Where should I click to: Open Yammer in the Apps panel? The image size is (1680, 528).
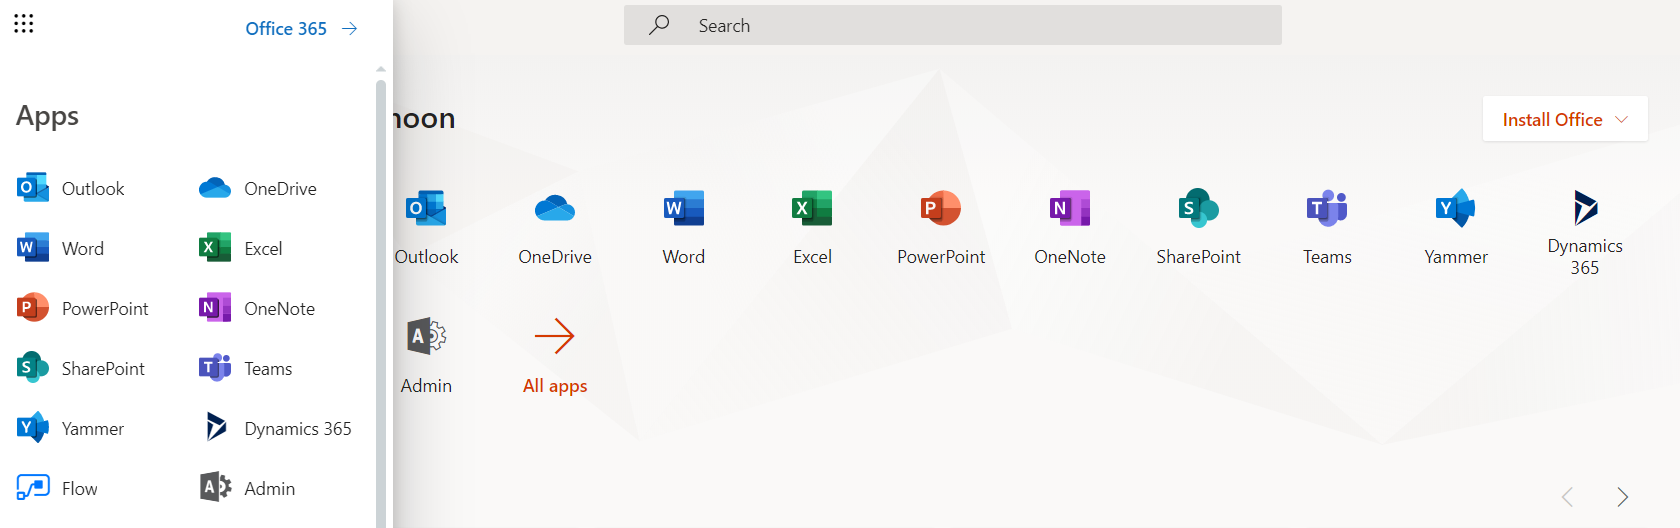click(71, 428)
